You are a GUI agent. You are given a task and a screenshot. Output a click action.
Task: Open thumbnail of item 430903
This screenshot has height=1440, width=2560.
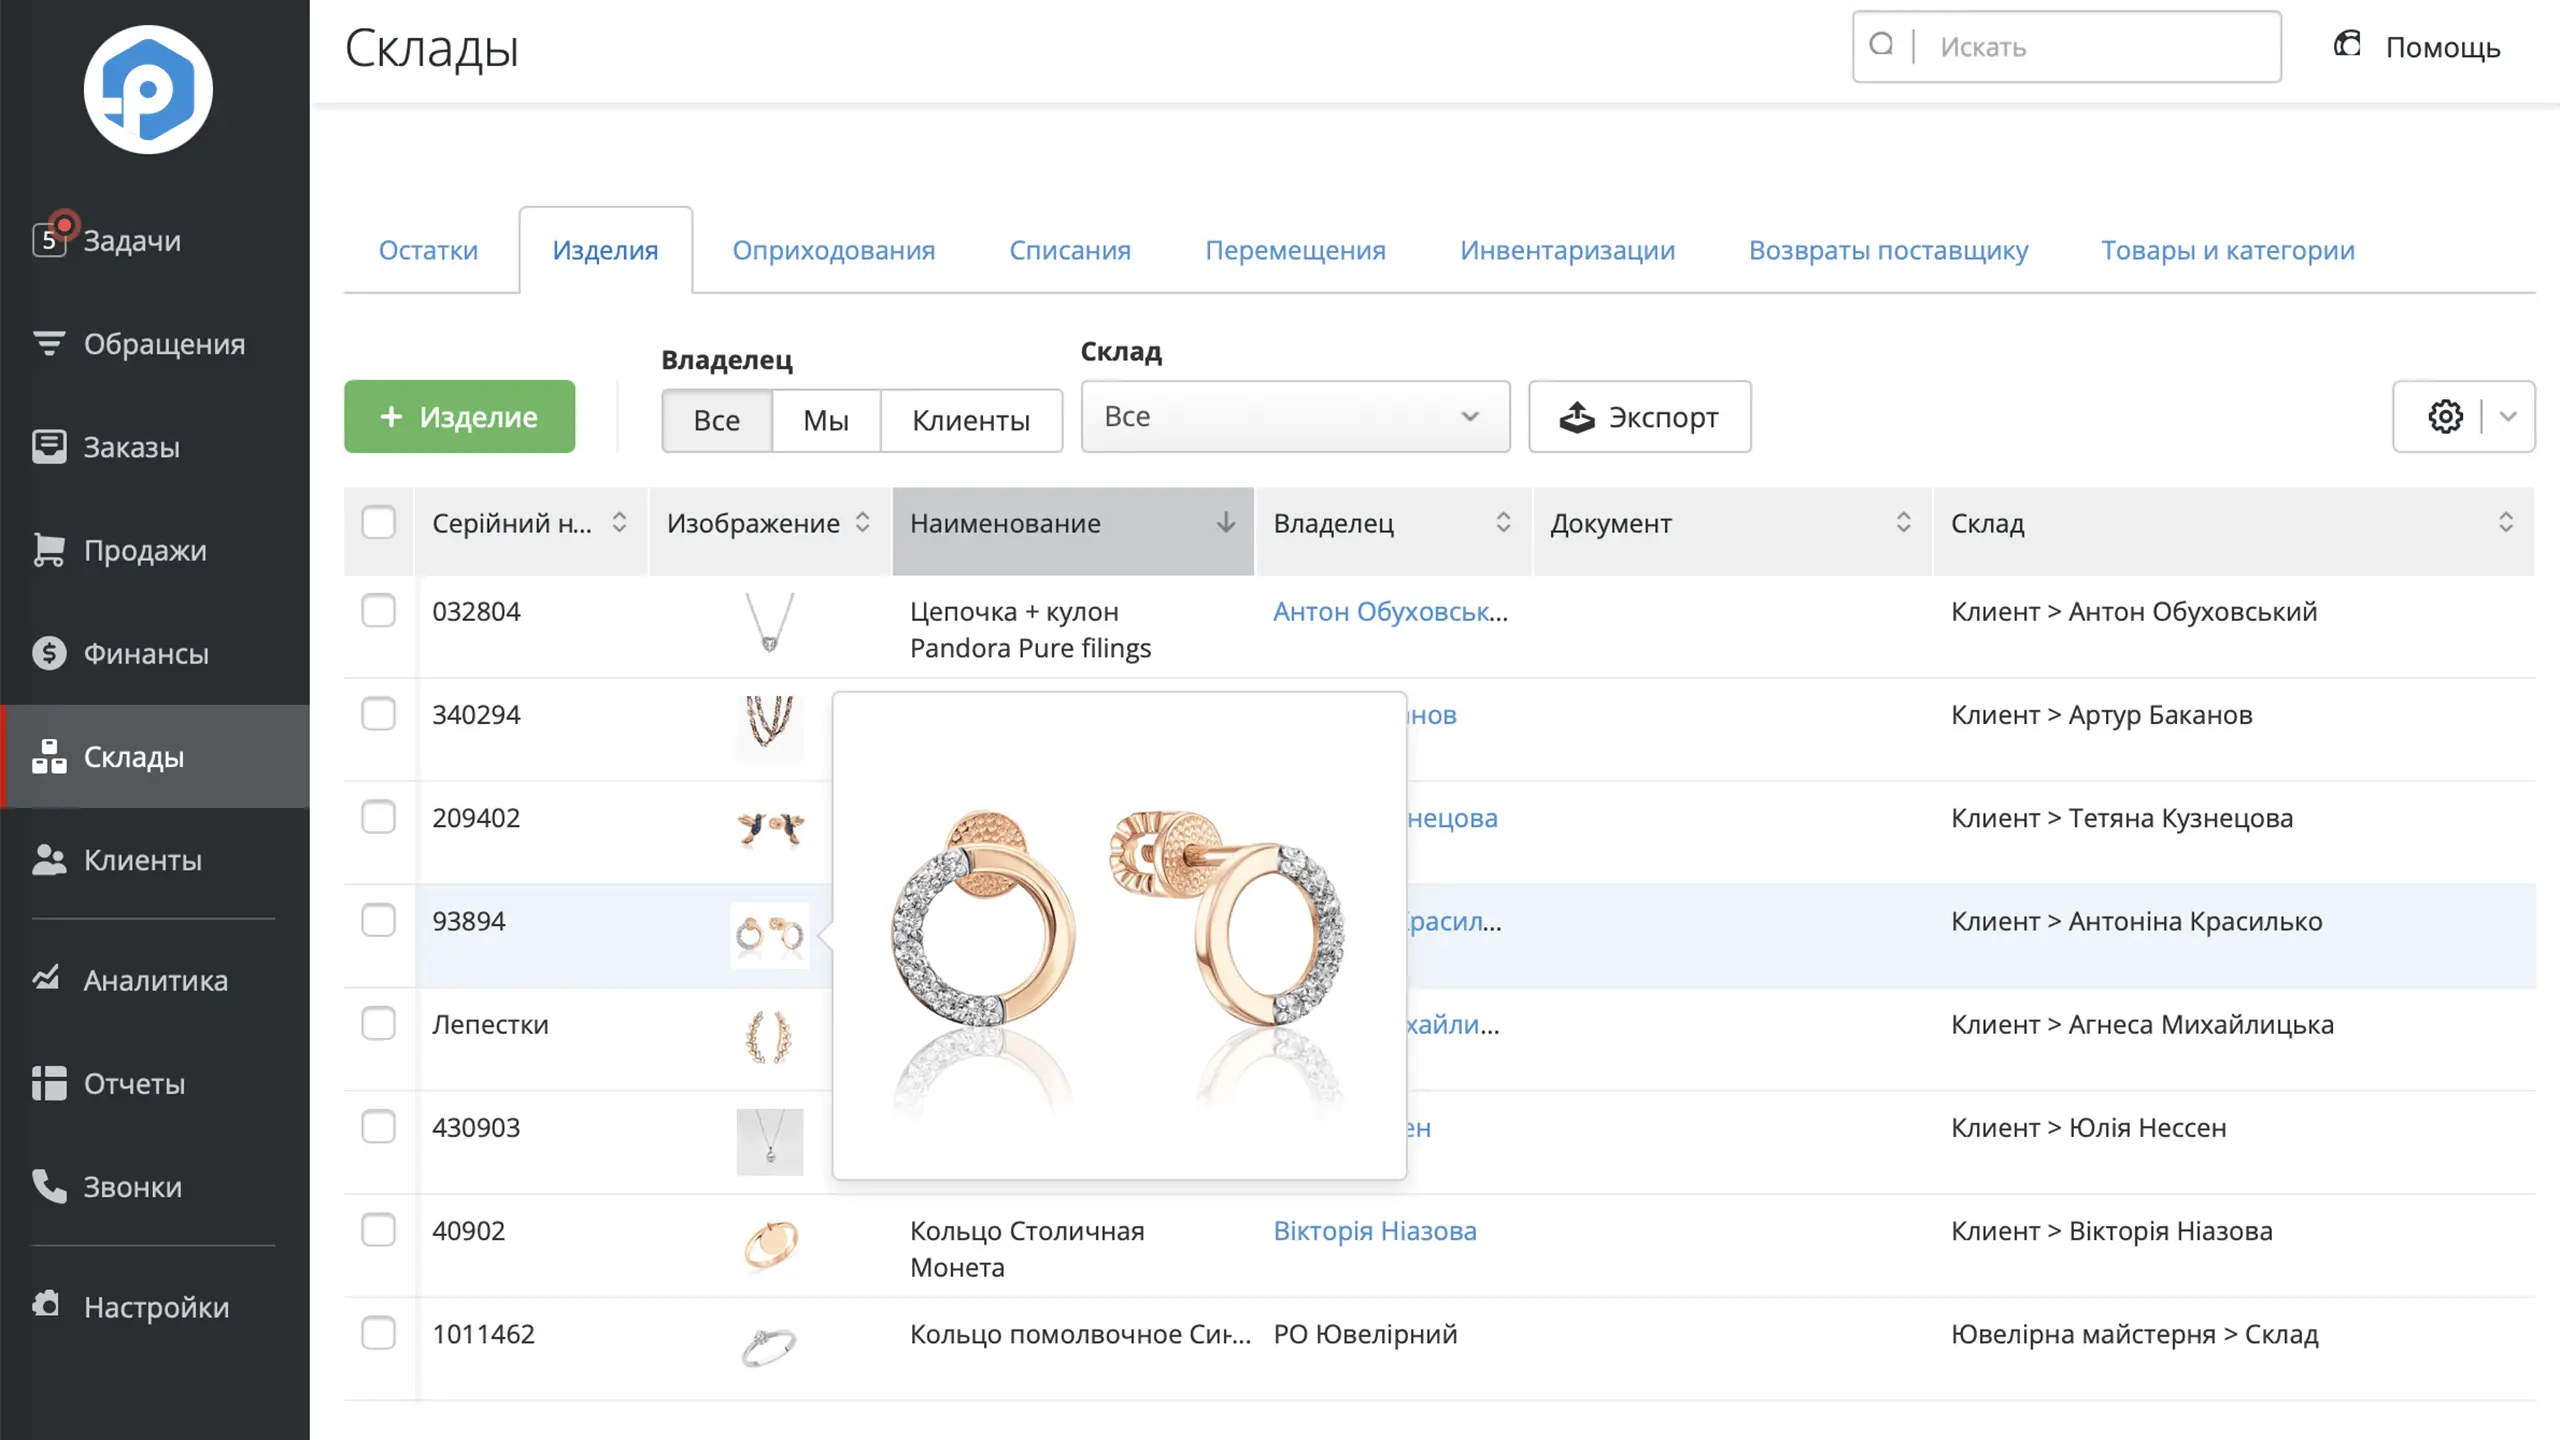point(769,1141)
